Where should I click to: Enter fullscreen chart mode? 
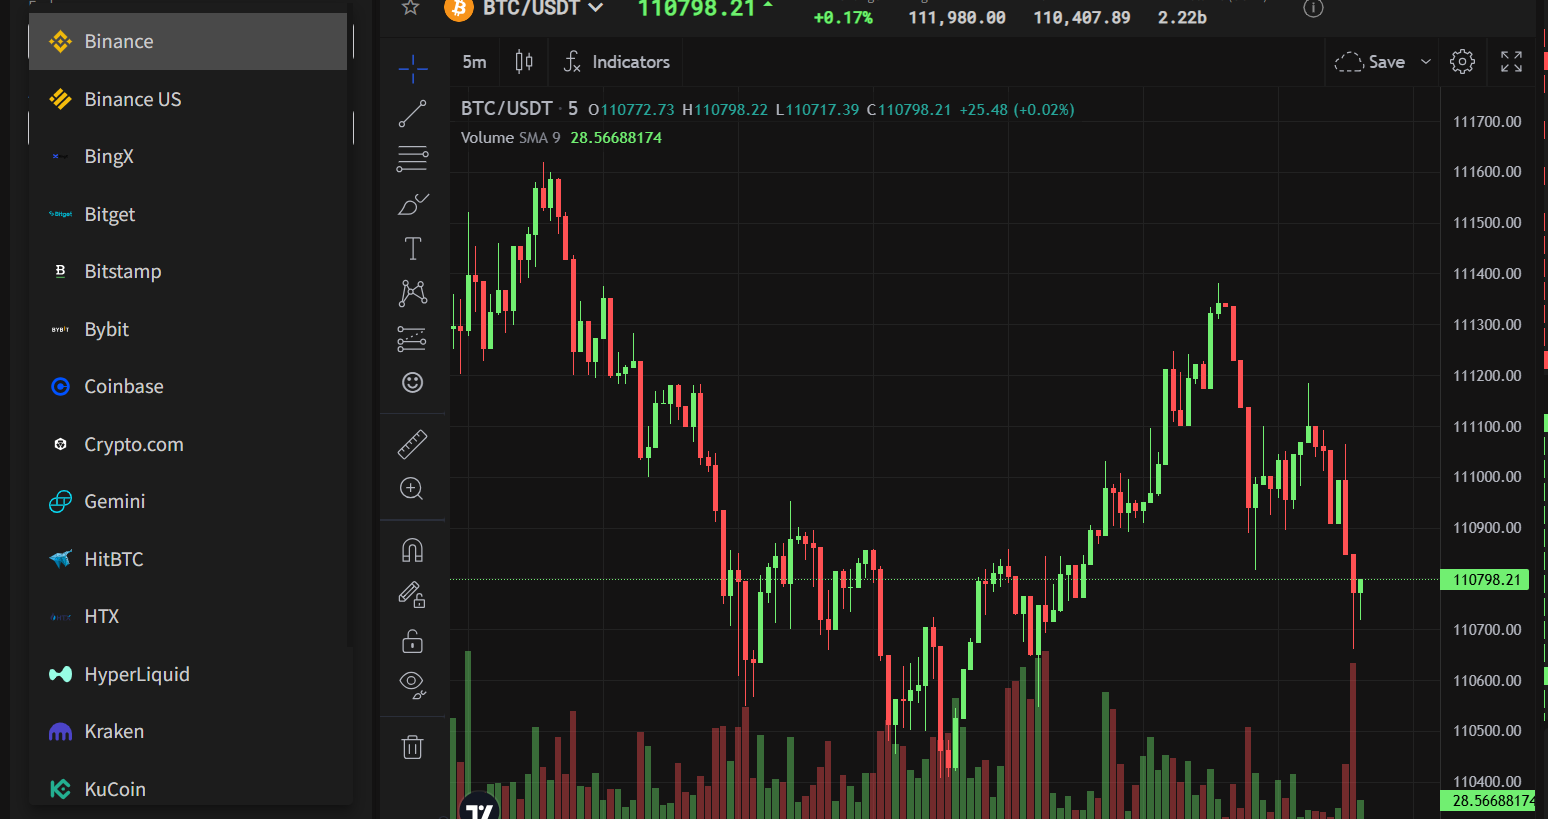click(x=1511, y=62)
